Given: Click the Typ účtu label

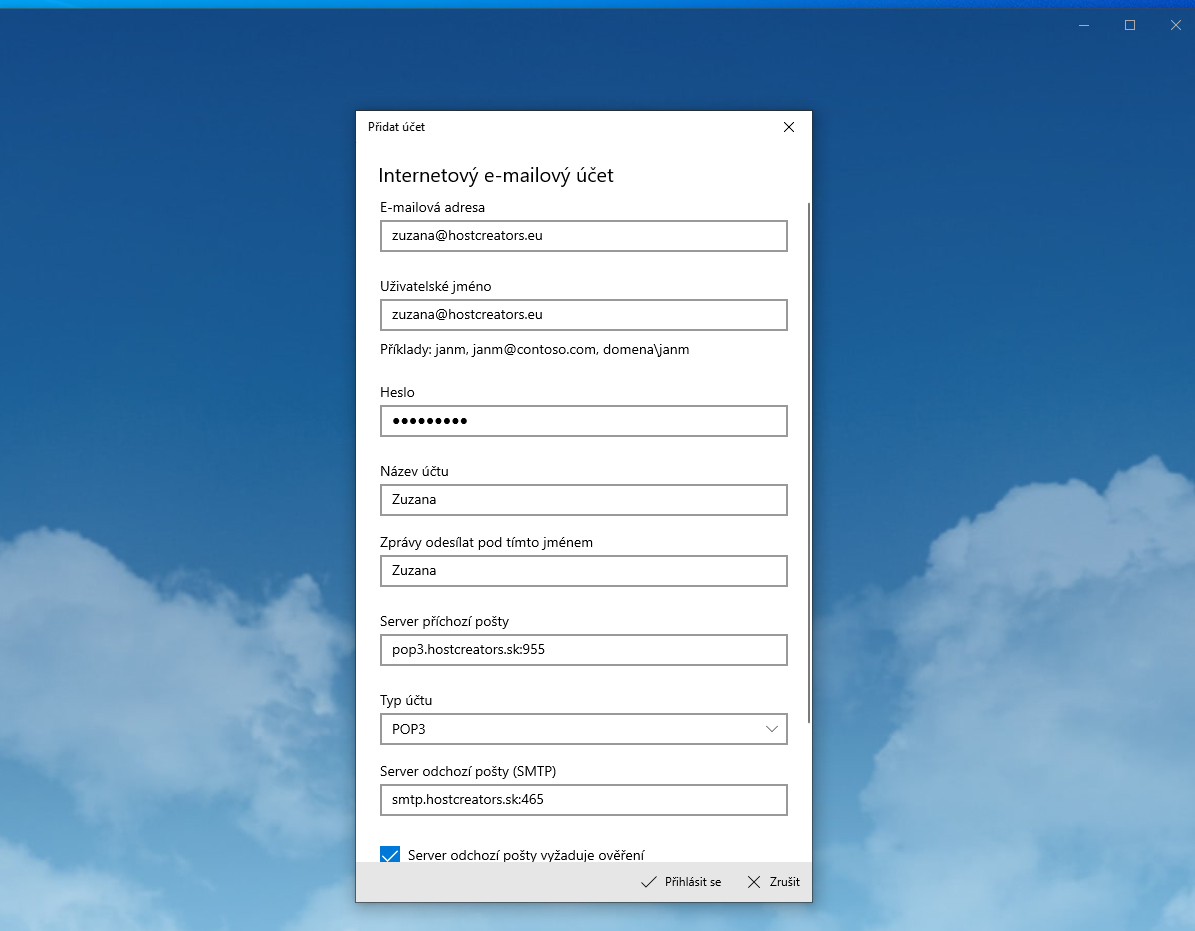Looking at the screenshot, I should click(406, 701).
